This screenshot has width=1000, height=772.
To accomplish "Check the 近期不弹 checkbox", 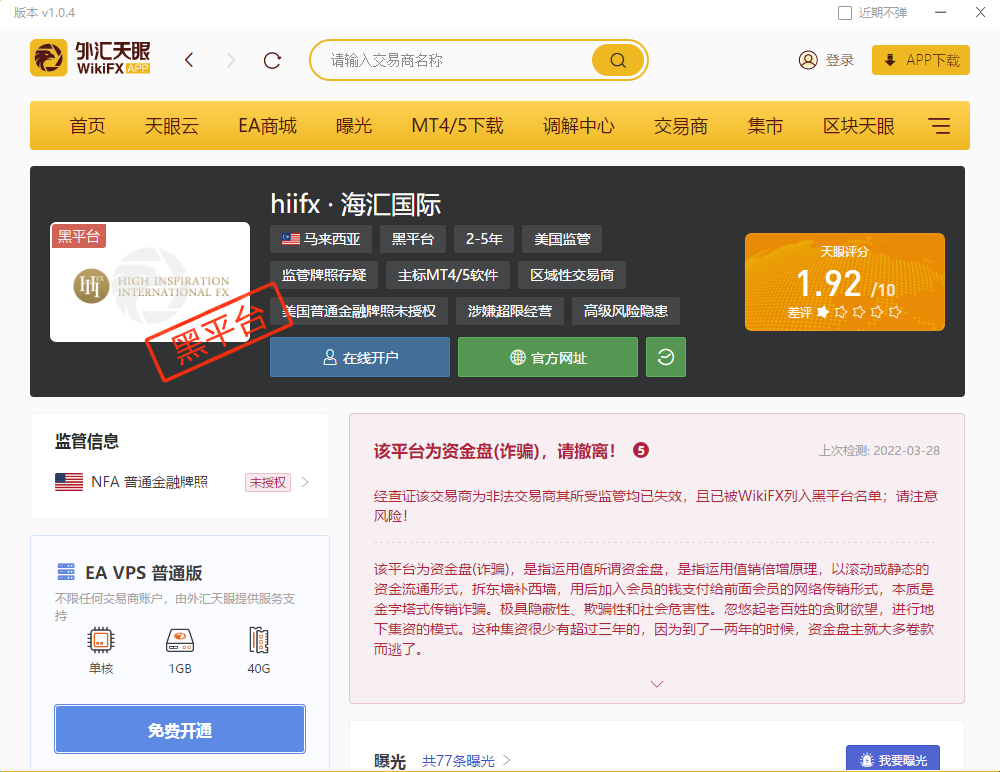I will [x=843, y=12].
